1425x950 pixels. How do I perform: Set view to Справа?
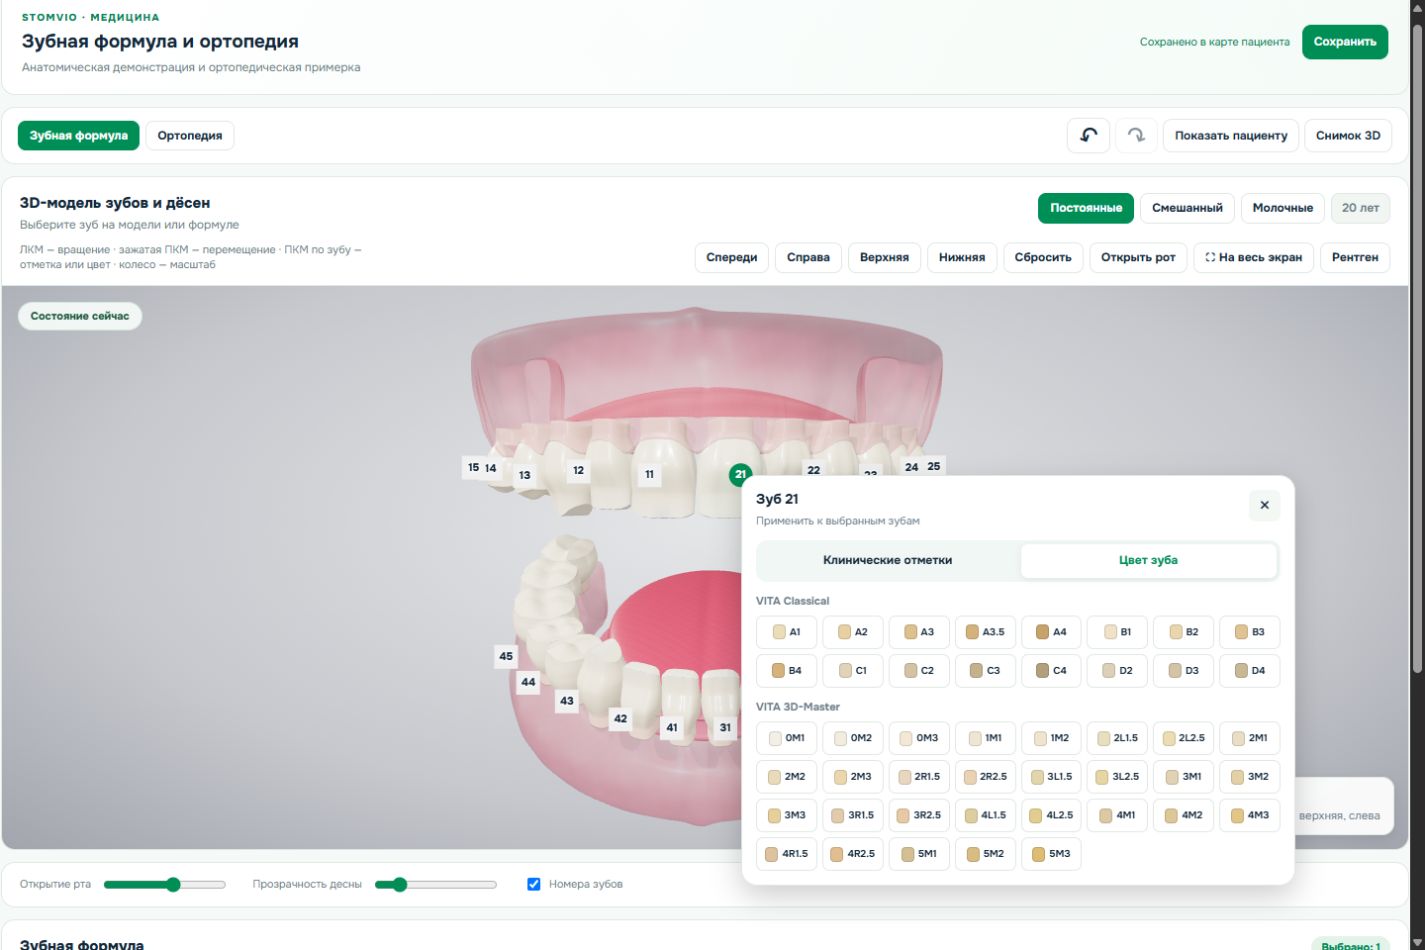pyautogui.click(x=808, y=257)
